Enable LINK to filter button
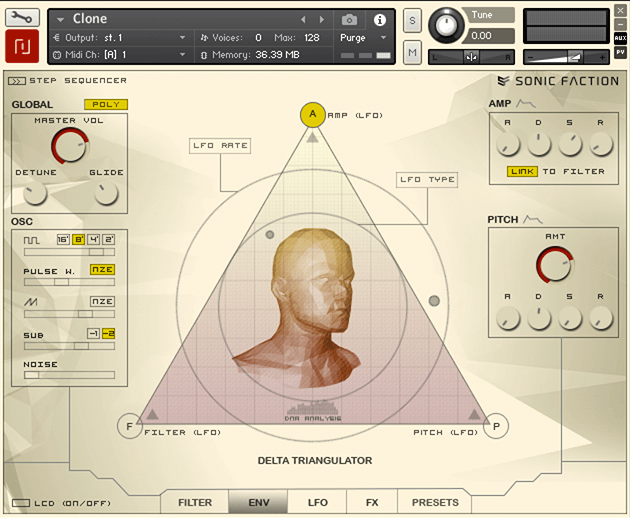The height and width of the screenshot is (518, 630). [x=521, y=171]
